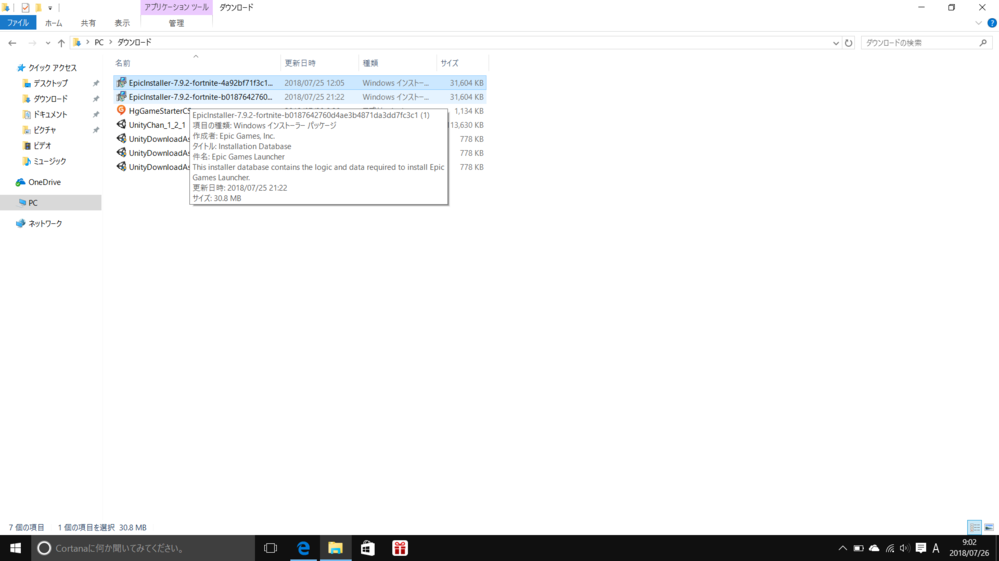Screen dimensions: 999x561
Task: Click PC in the address breadcrumb
Action: [x=99, y=42]
